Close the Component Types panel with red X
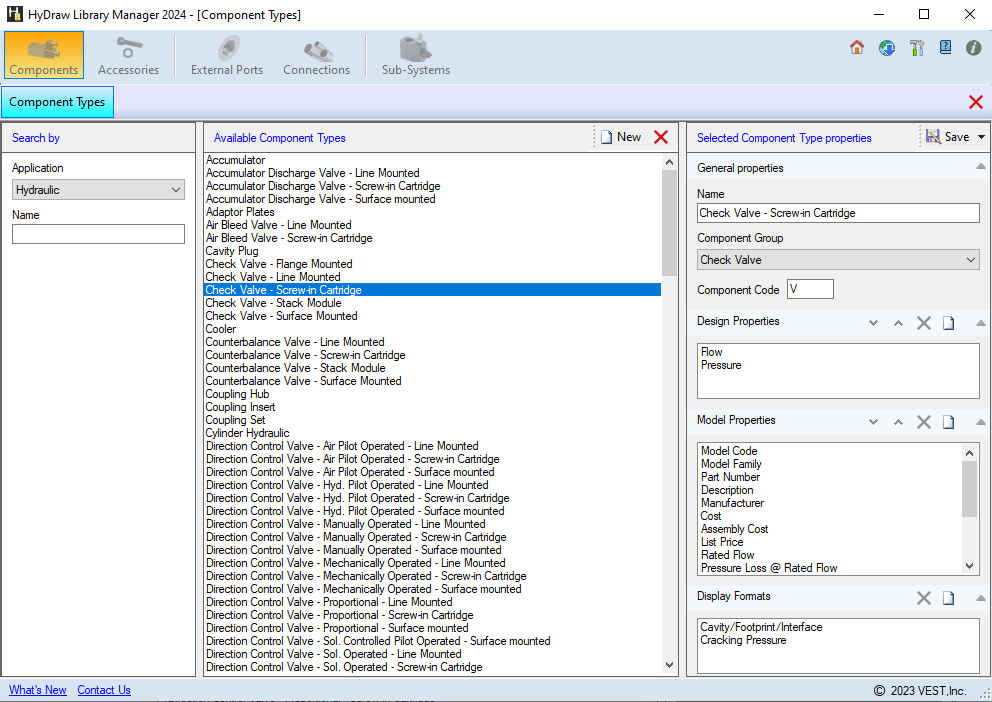992x702 pixels. point(976,102)
